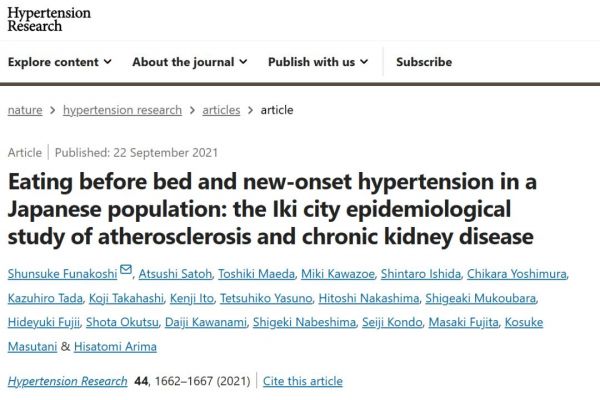Follow the hypertension research breadcrumb link
Image resolution: width=600 pixels, height=400 pixels.
point(122,110)
